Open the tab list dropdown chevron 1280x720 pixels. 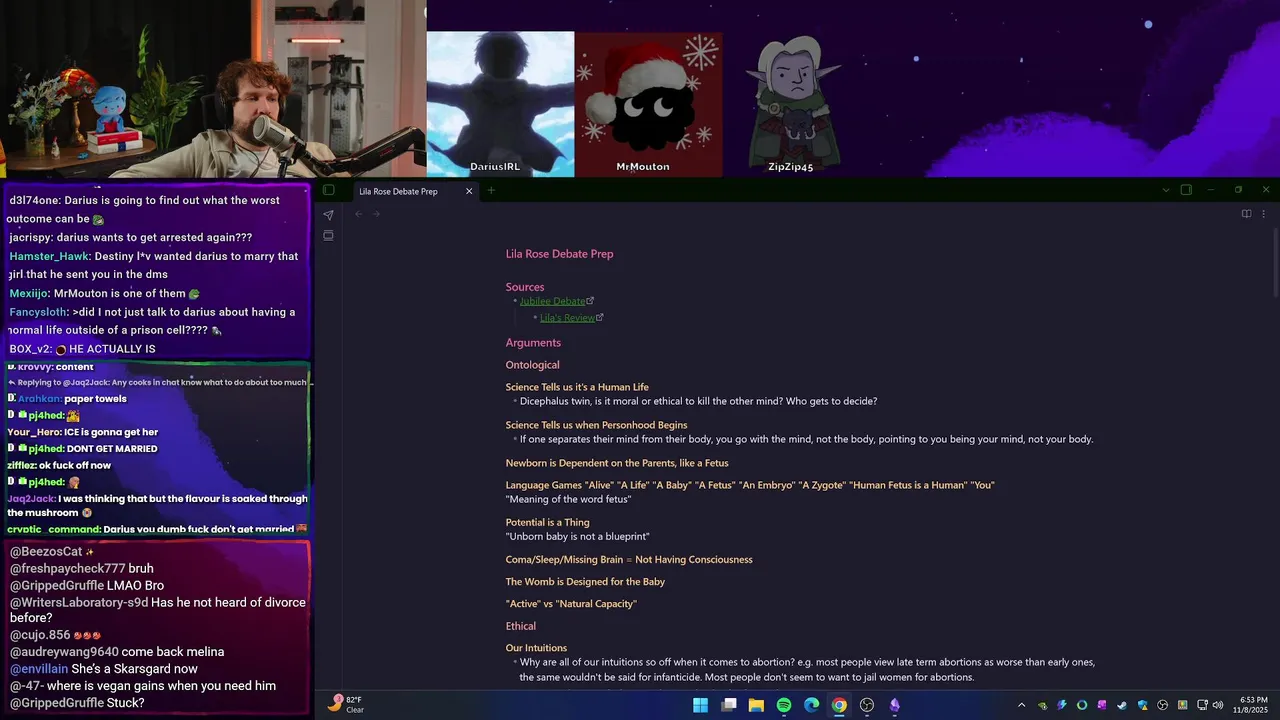coord(1165,190)
